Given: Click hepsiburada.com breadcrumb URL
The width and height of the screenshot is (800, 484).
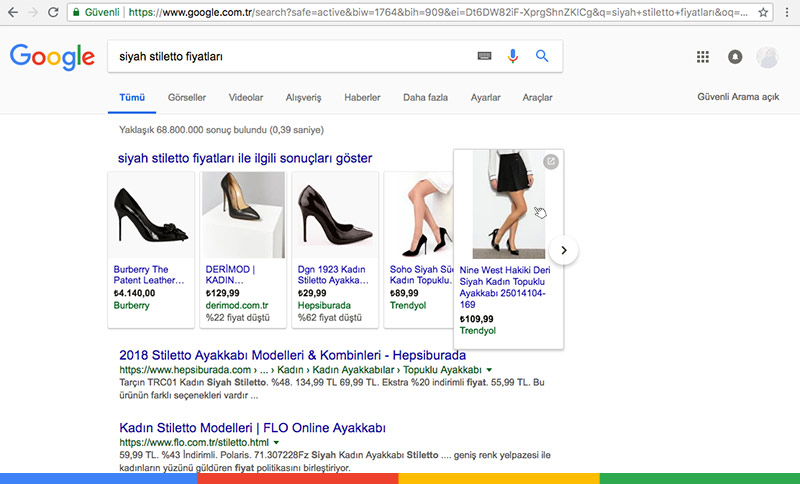Looking at the screenshot, I should coord(301,370).
